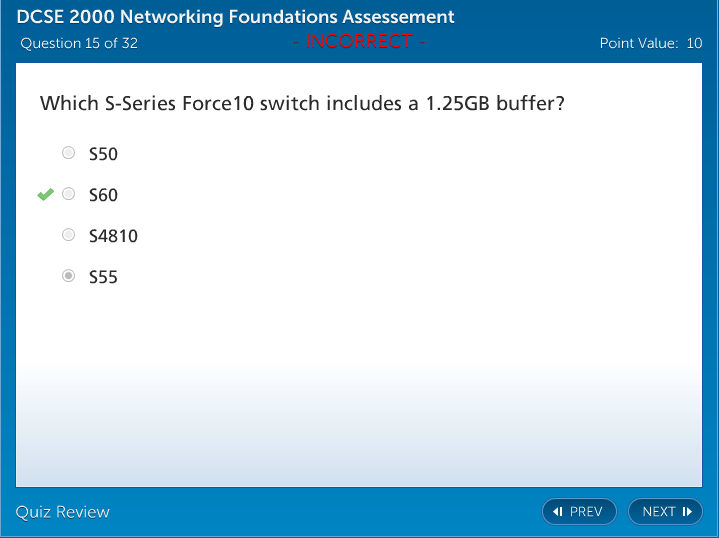Select the S4810 radio button
Image resolution: width=719 pixels, height=538 pixels.
(68, 235)
